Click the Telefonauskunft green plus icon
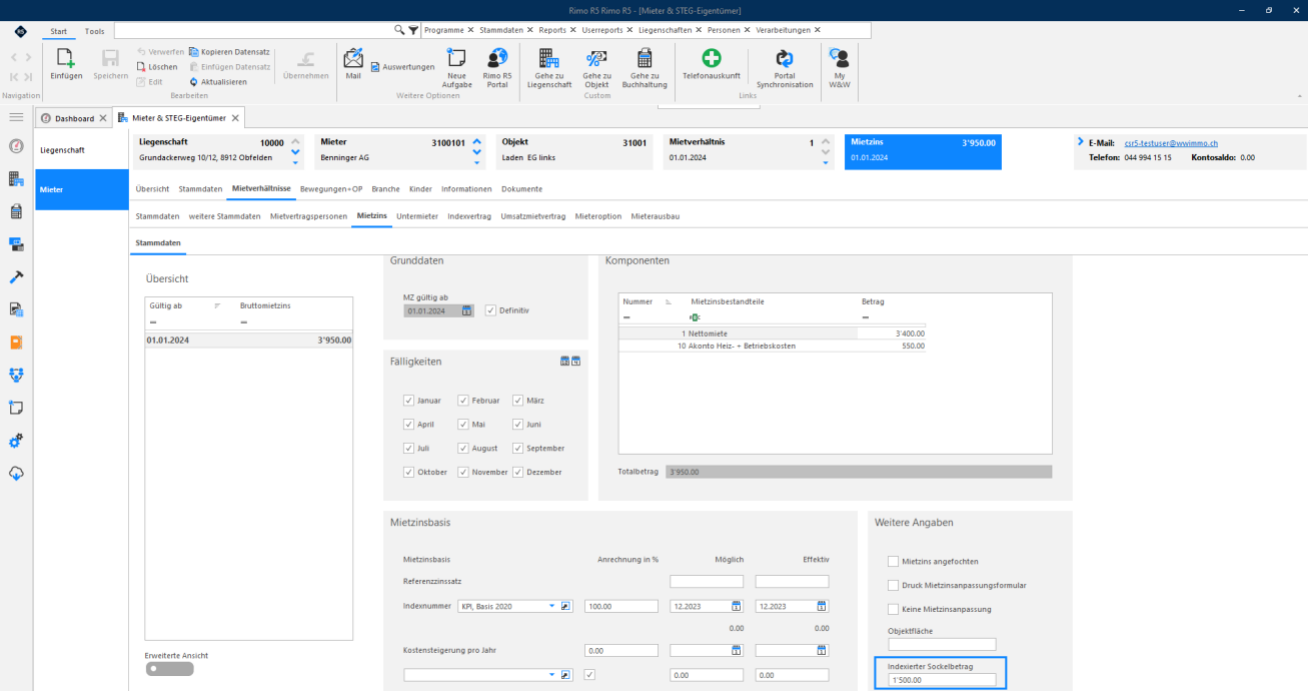The height and width of the screenshot is (691, 1308). coord(711,58)
